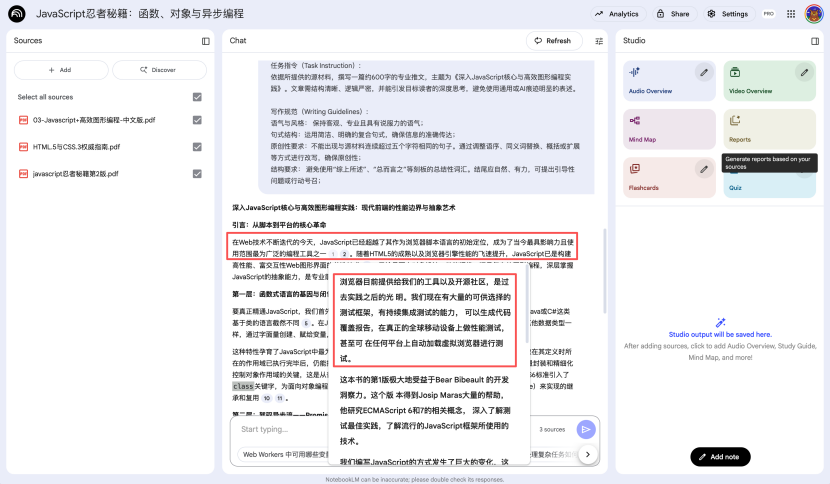The image size is (830, 484).
Task: Click PDF icon of javascript忍者秘籍 source
Action: [23, 174]
